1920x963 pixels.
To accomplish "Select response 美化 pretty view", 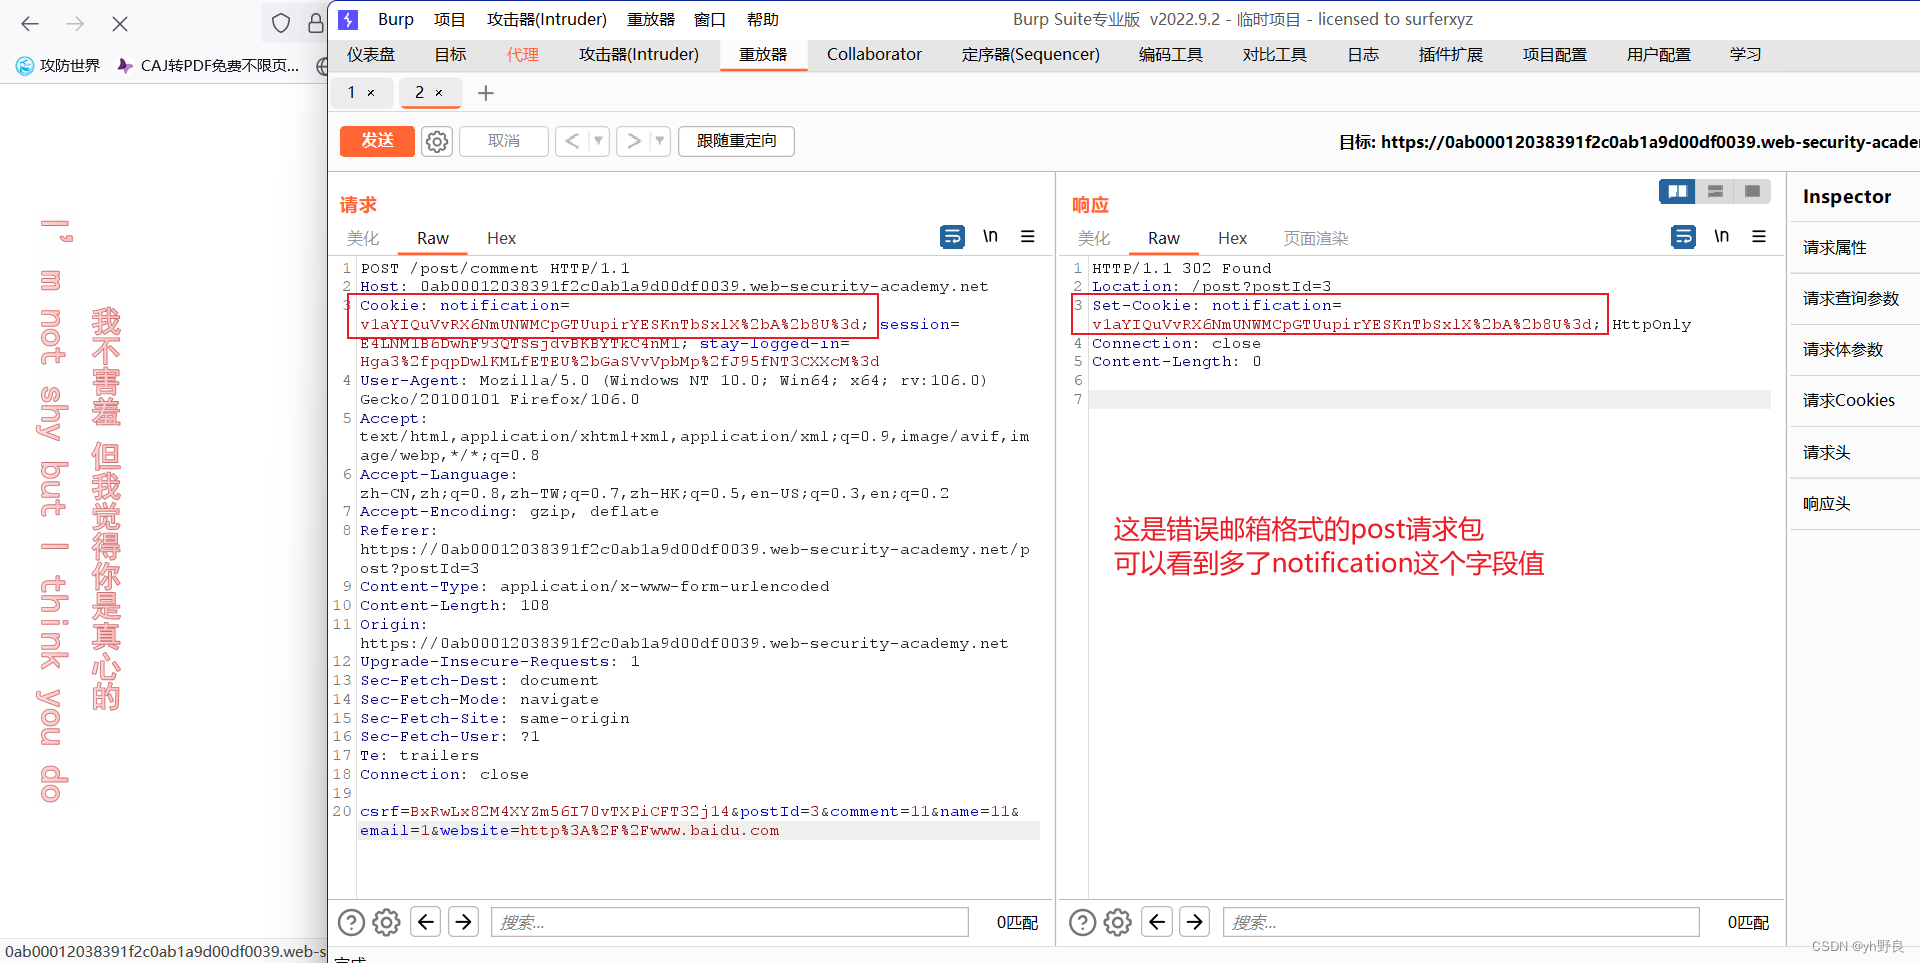I will click(x=1094, y=238).
